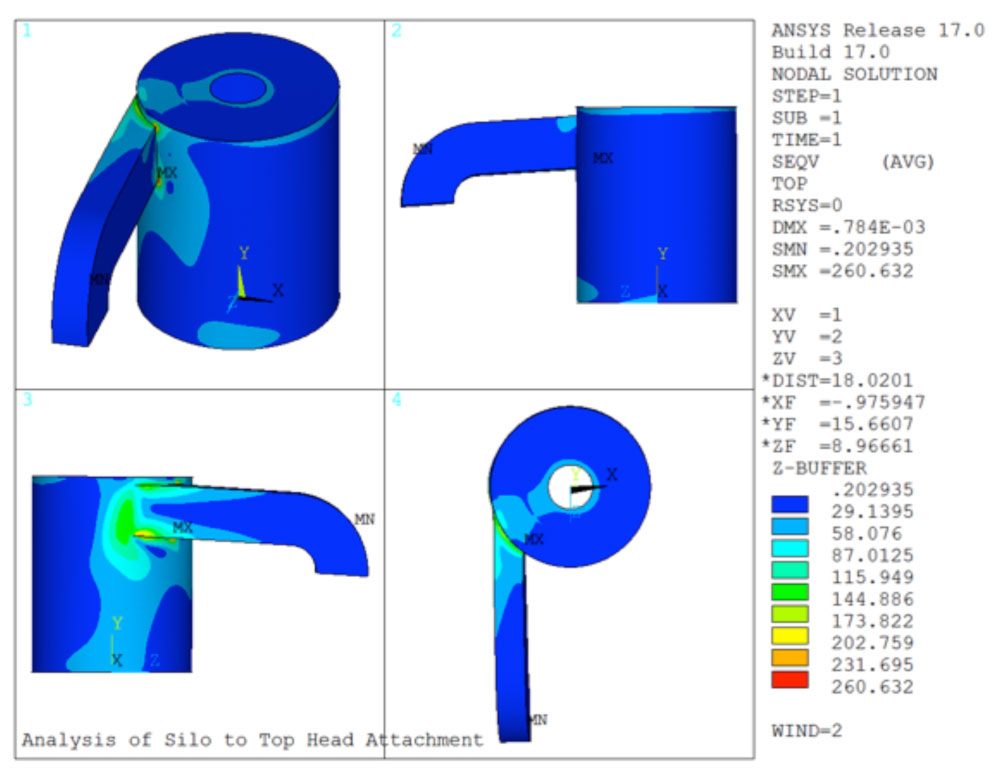Click the 'STEP=1' entry
1000x777 pixels.
807,96
